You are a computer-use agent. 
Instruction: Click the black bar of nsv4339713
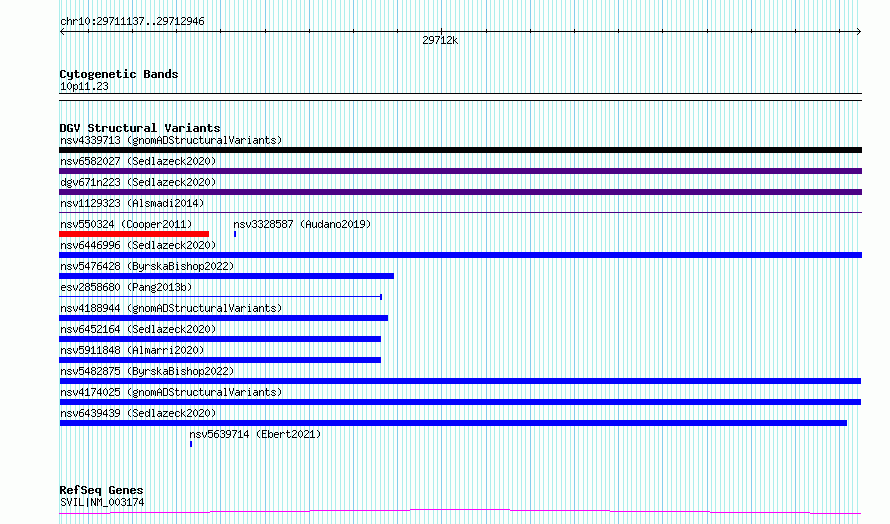(460, 150)
